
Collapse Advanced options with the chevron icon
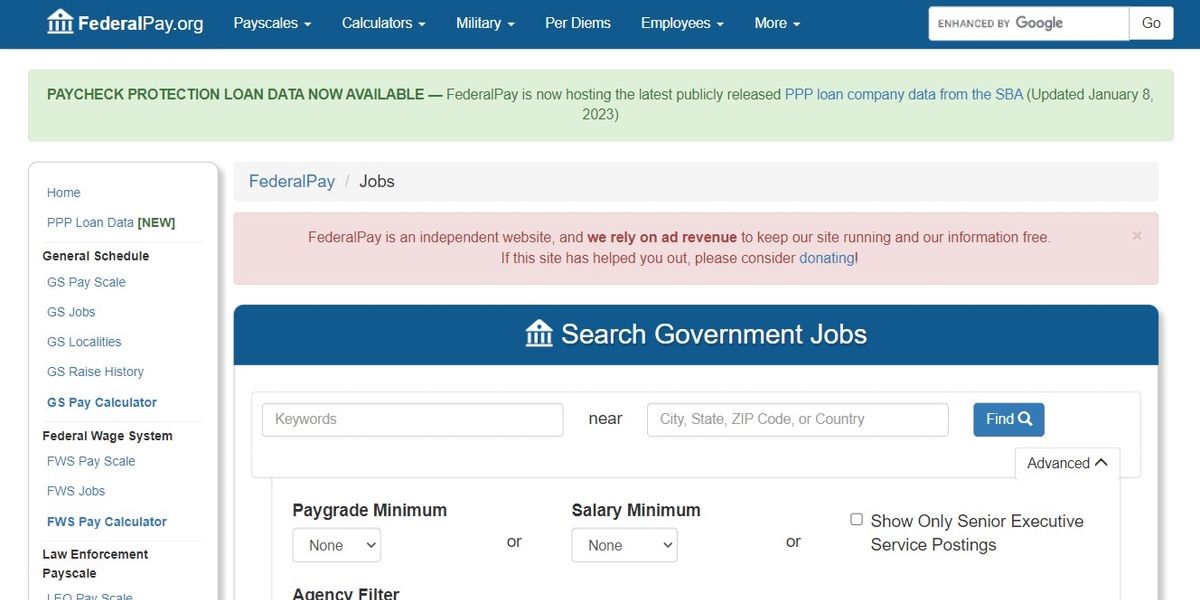point(1101,463)
